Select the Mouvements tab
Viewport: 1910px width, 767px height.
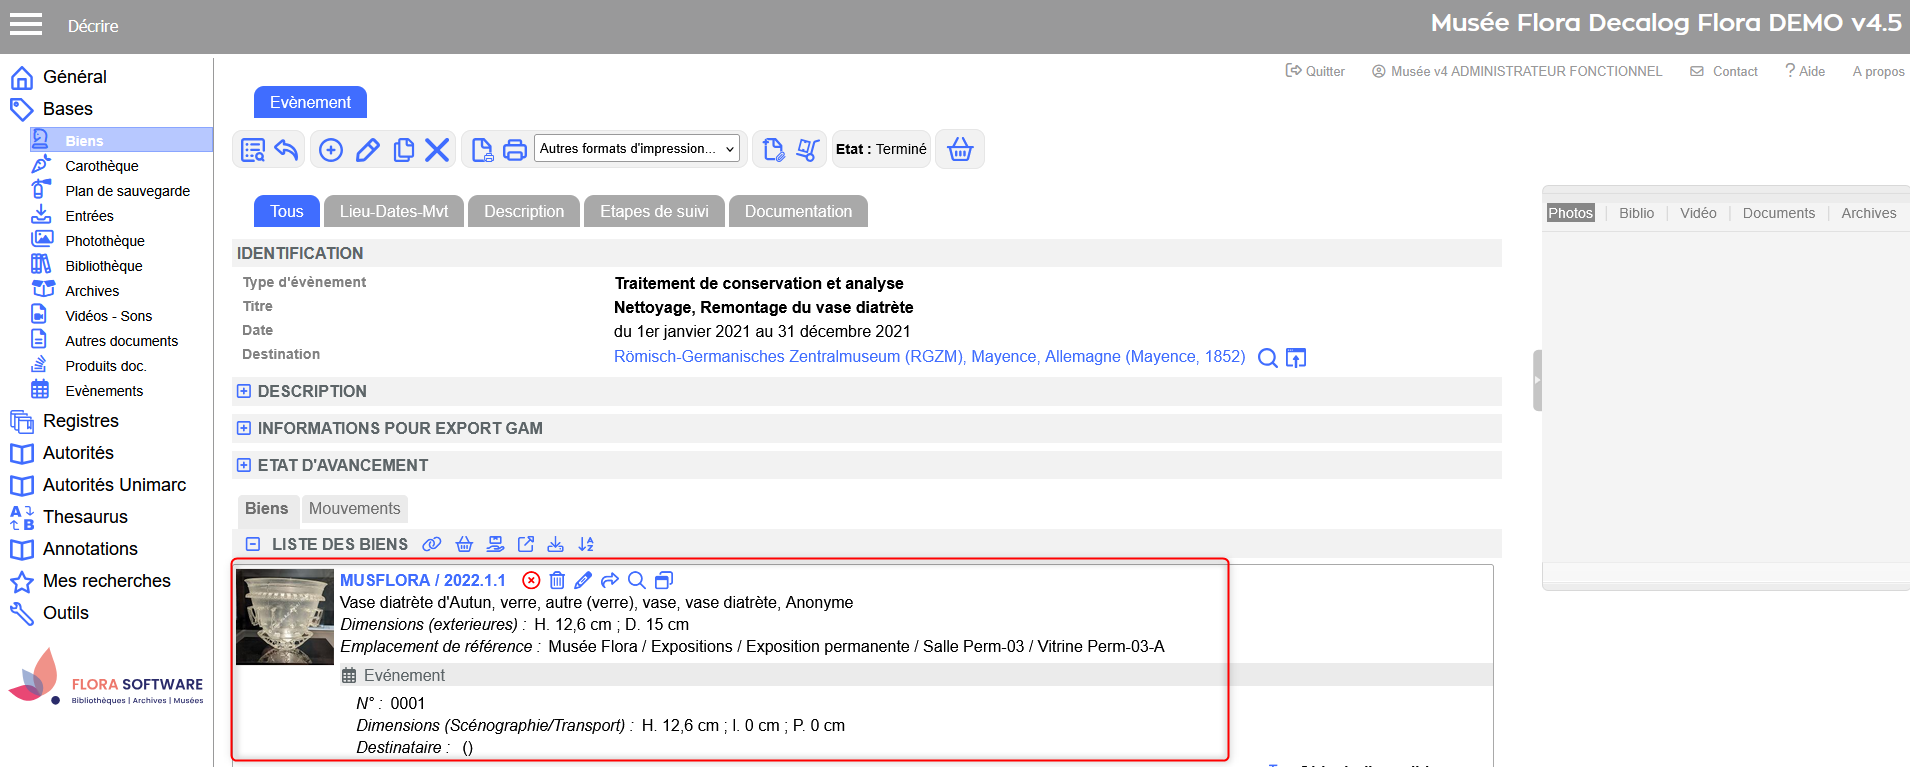click(x=354, y=509)
